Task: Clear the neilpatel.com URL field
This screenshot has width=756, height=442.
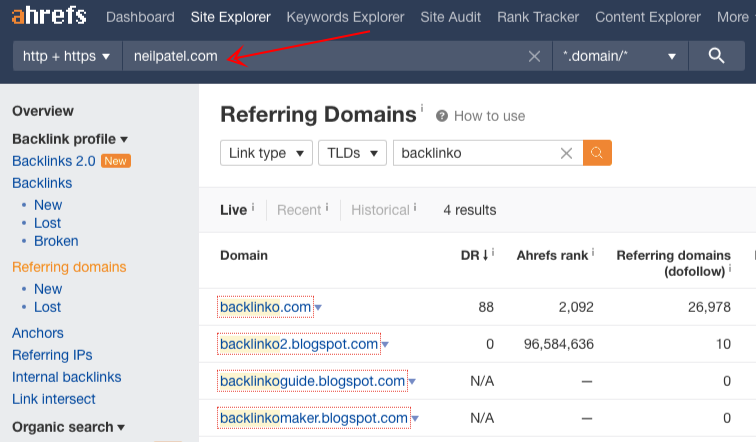Action: point(534,56)
